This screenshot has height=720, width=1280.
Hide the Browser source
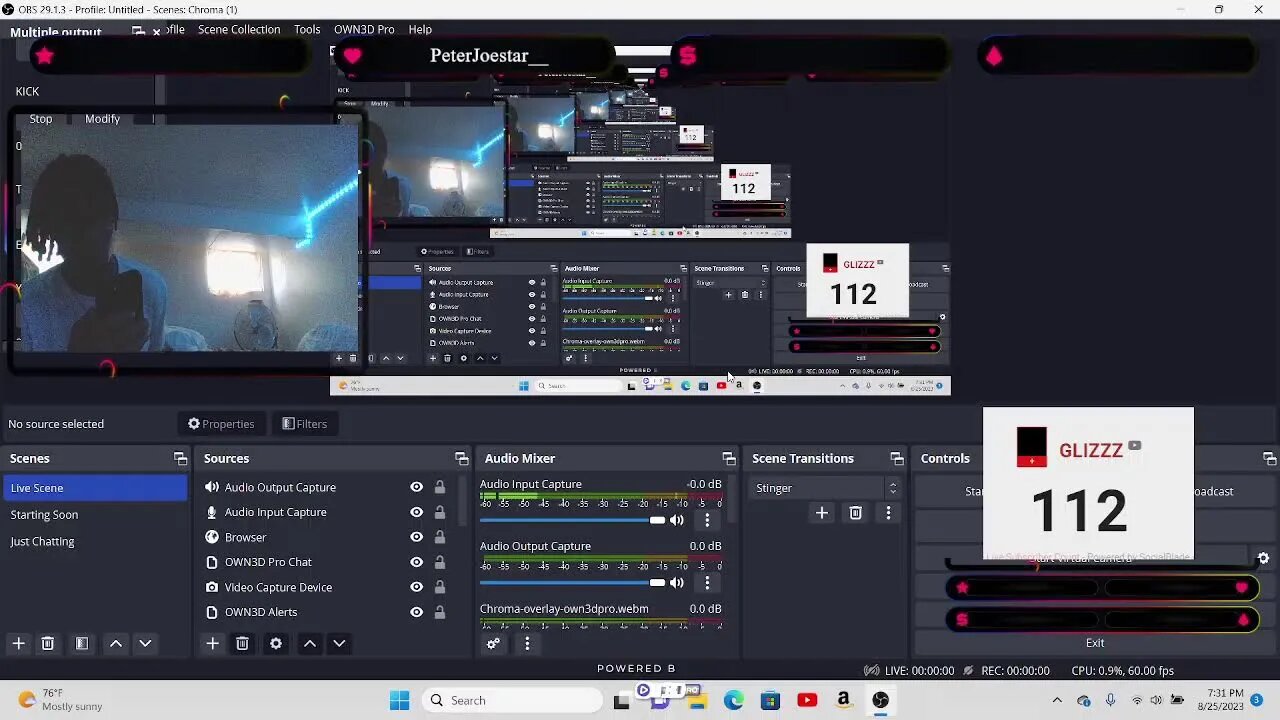click(416, 537)
